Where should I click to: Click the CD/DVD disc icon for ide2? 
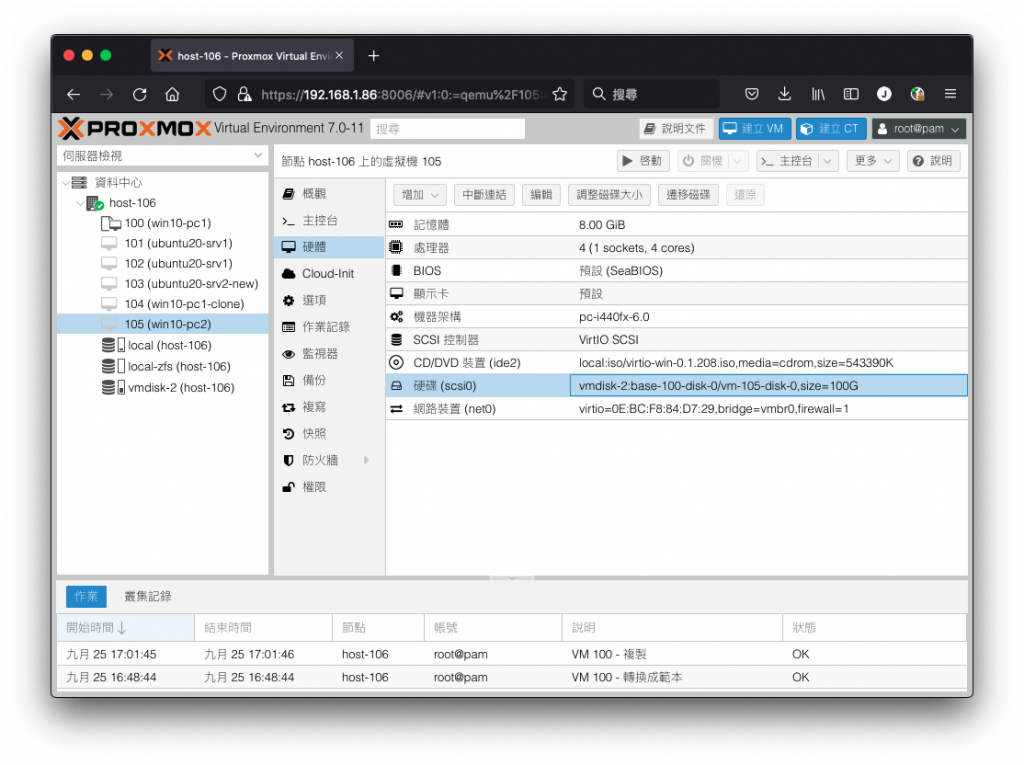point(396,362)
